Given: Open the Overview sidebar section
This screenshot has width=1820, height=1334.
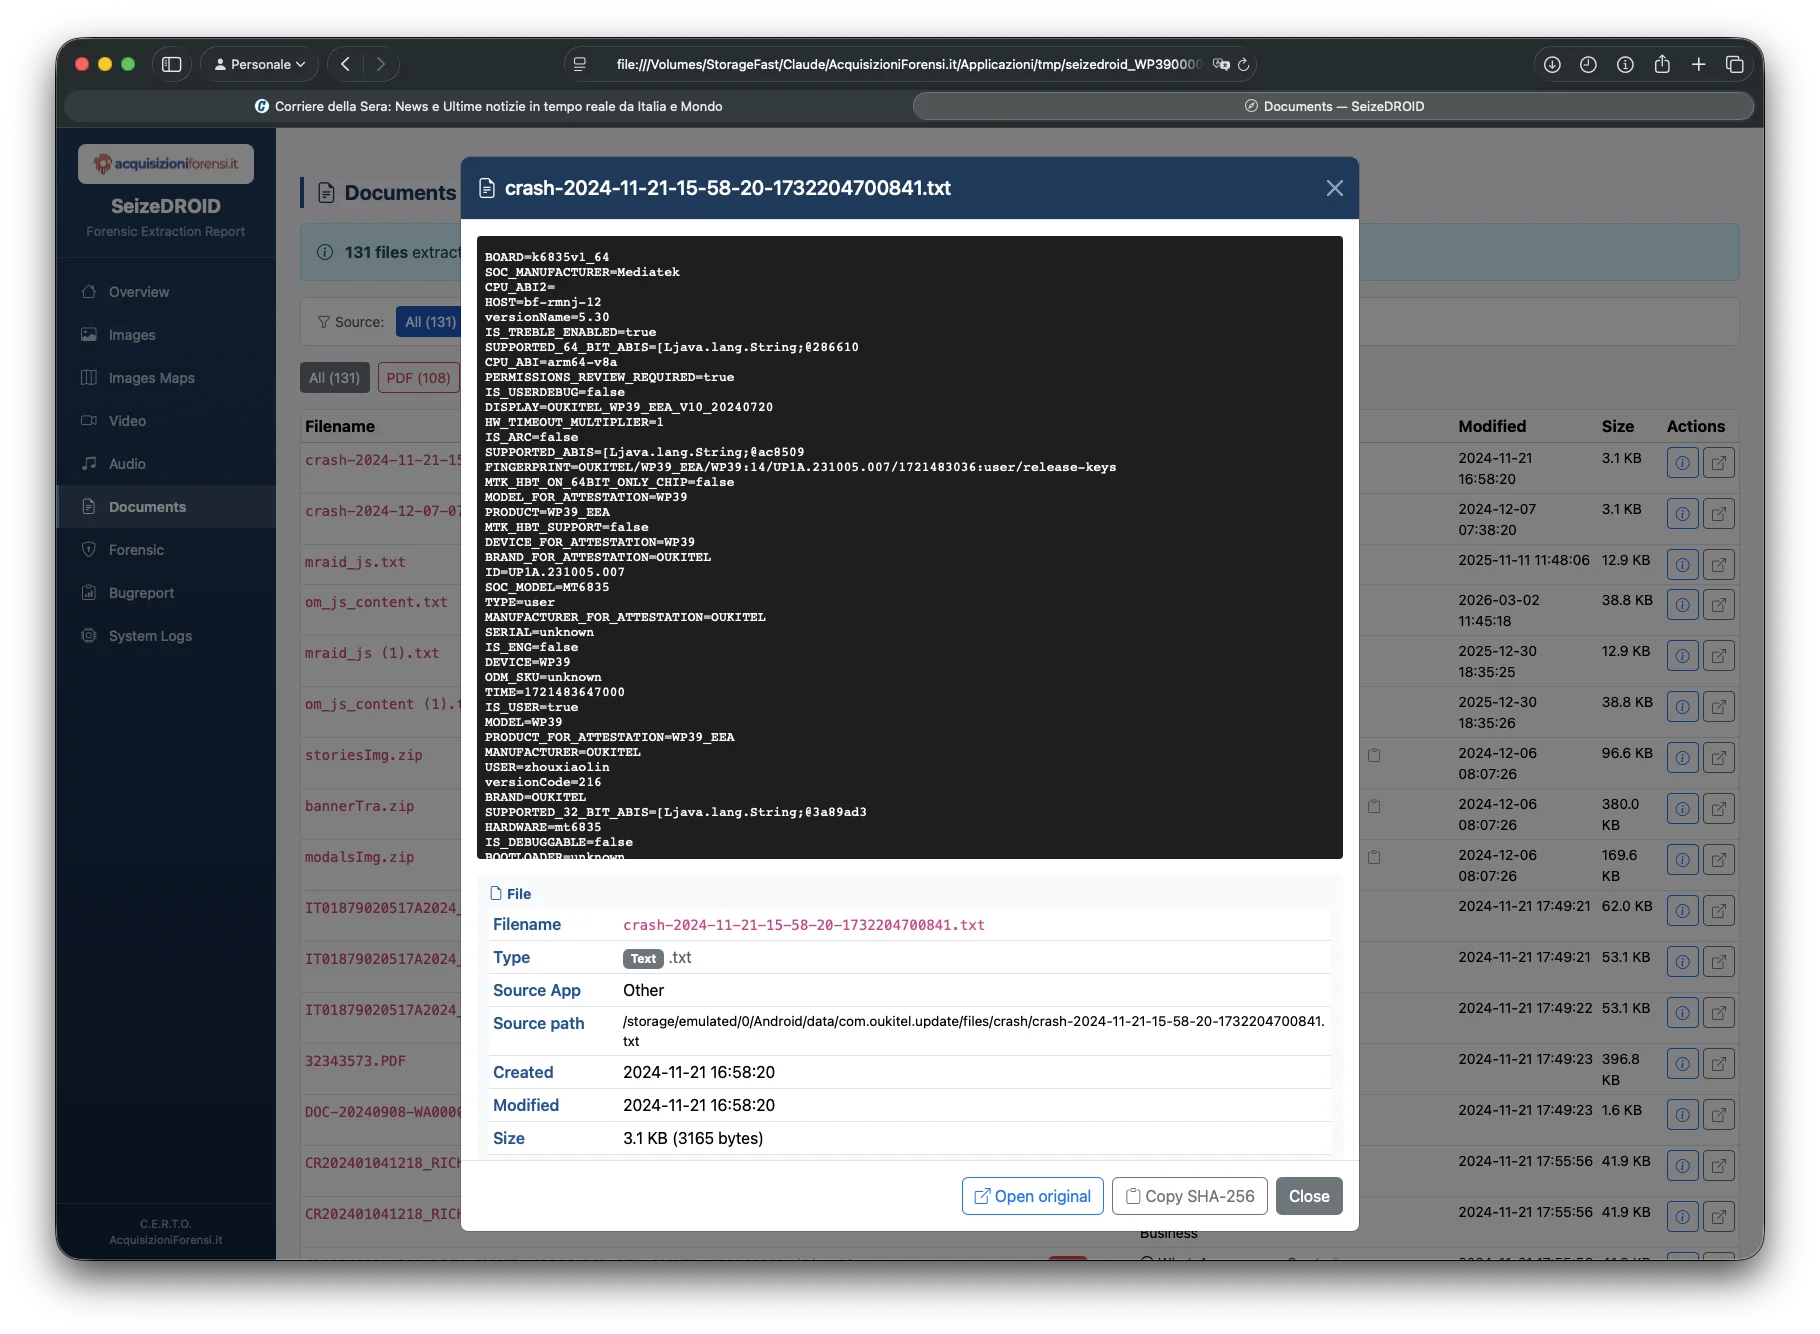Looking at the screenshot, I should [139, 292].
